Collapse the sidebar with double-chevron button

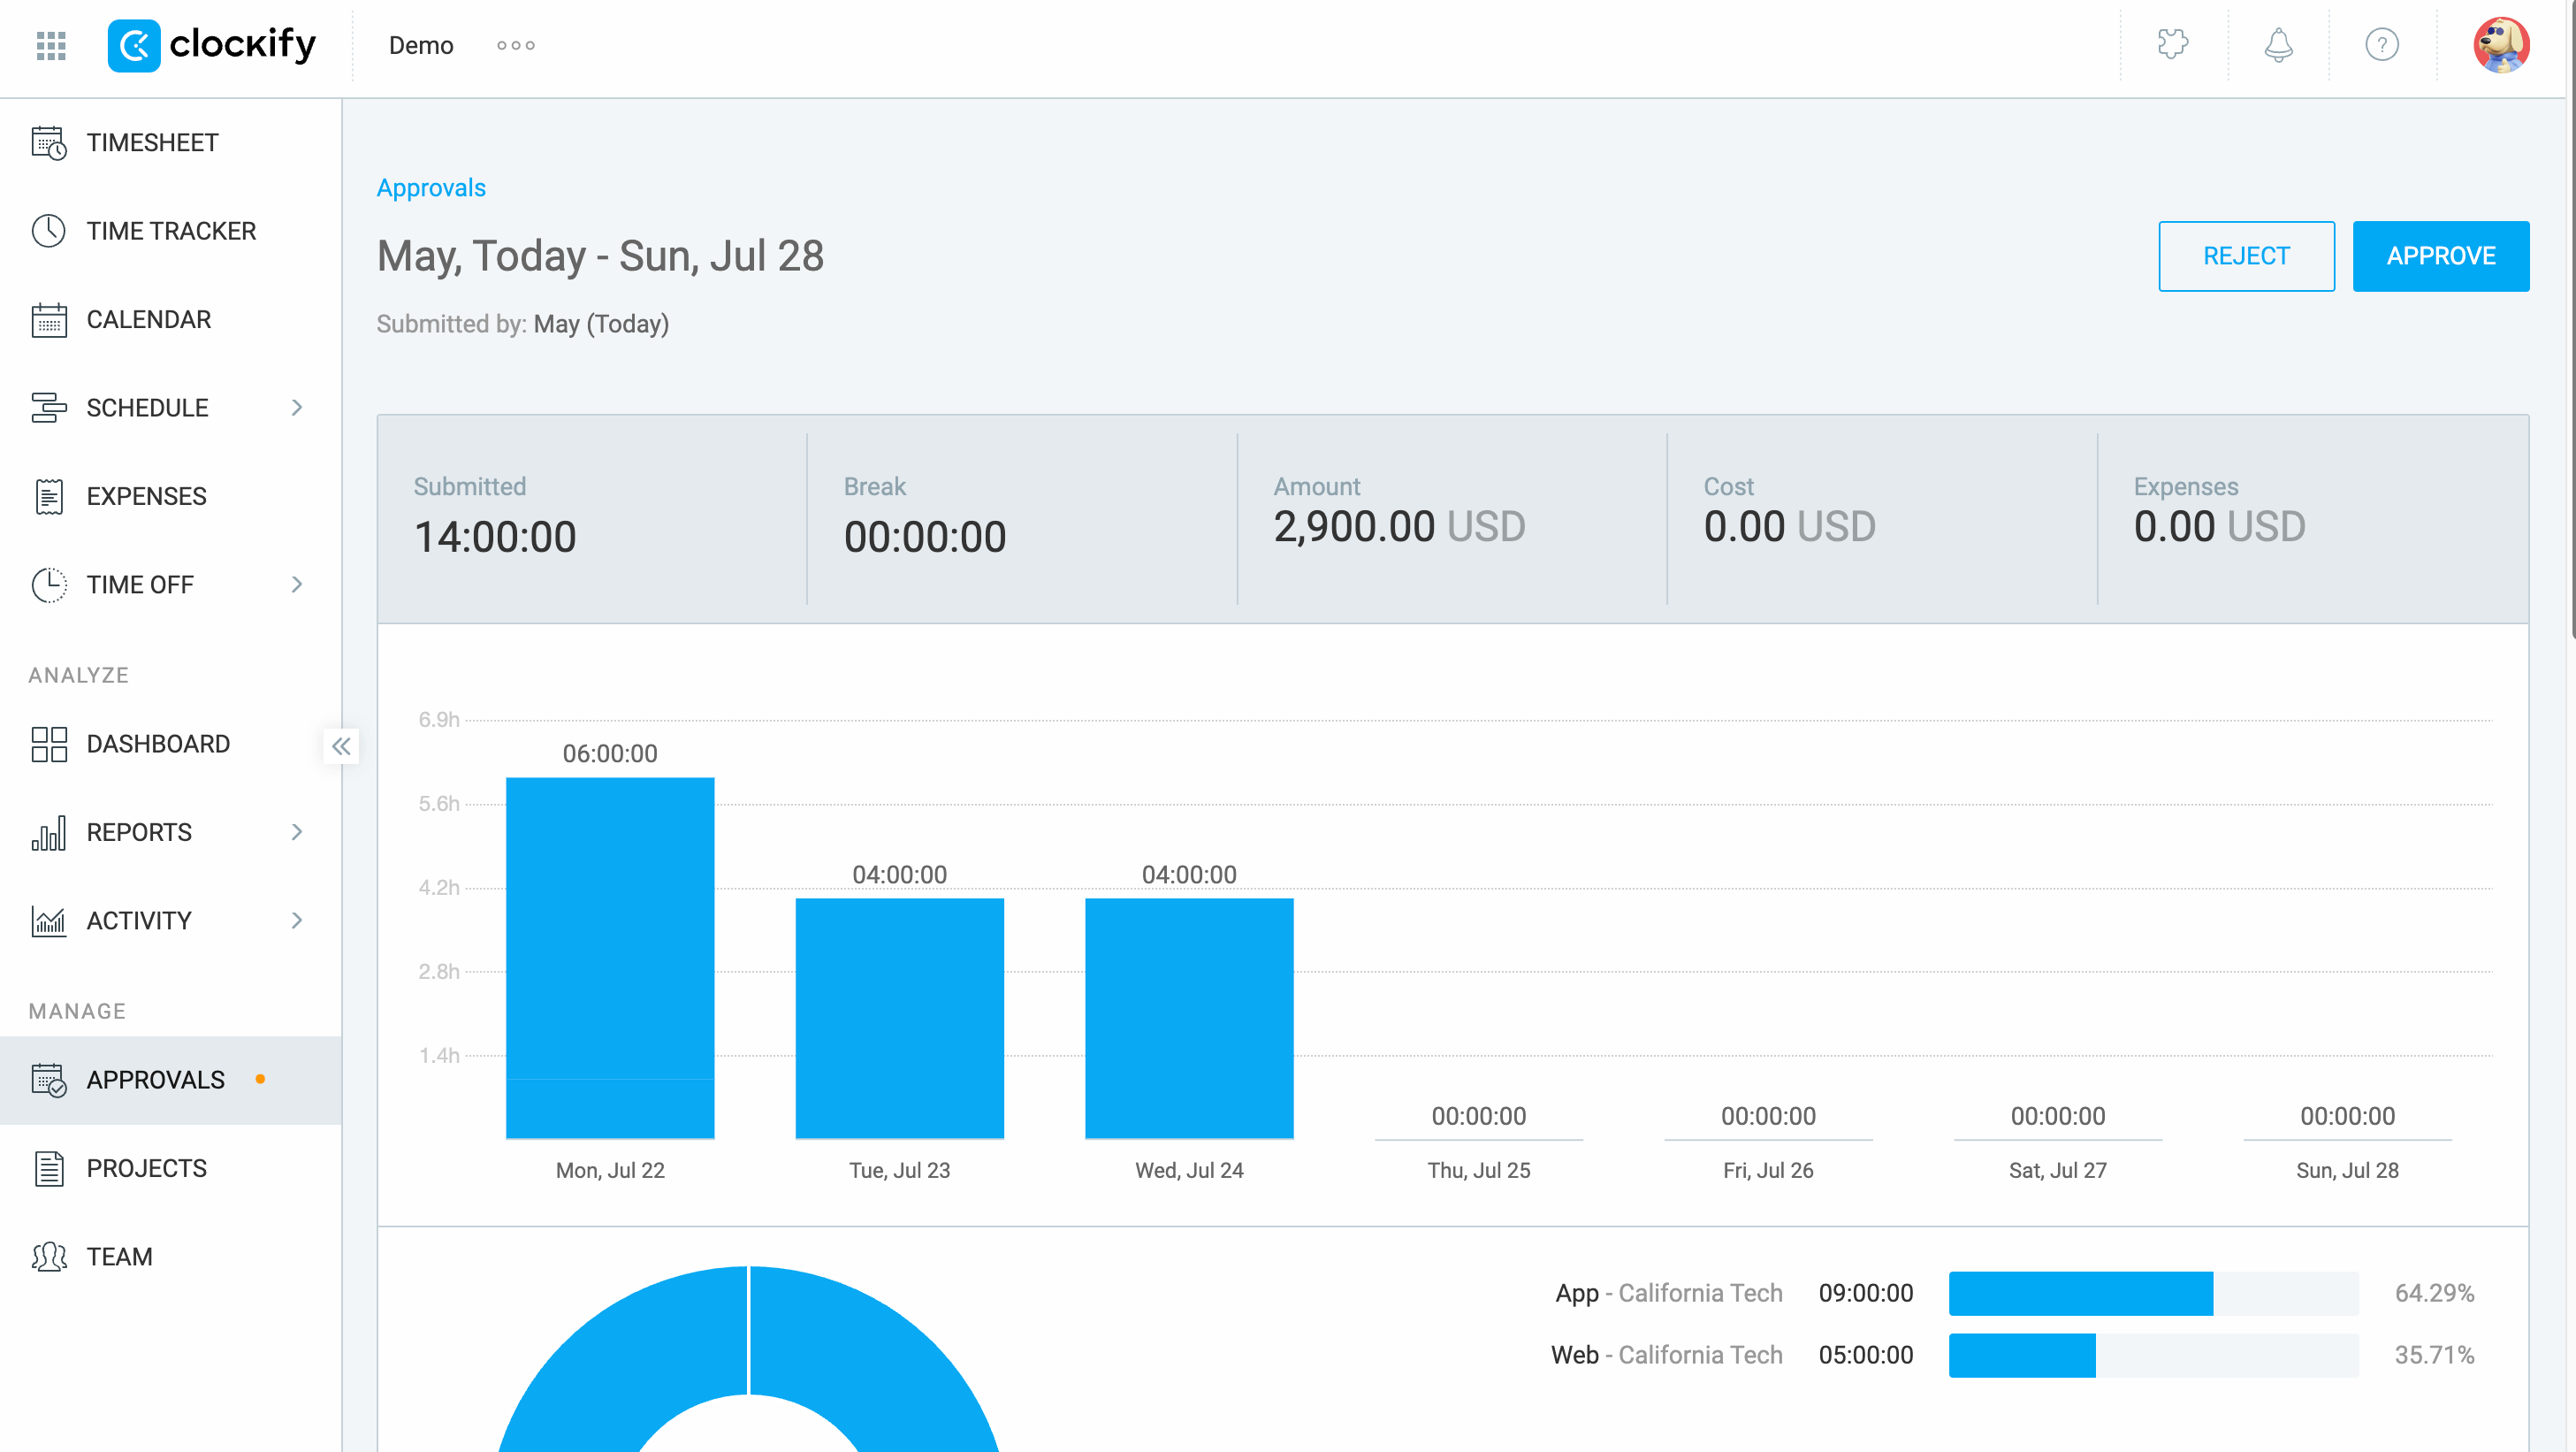[x=341, y=746]
